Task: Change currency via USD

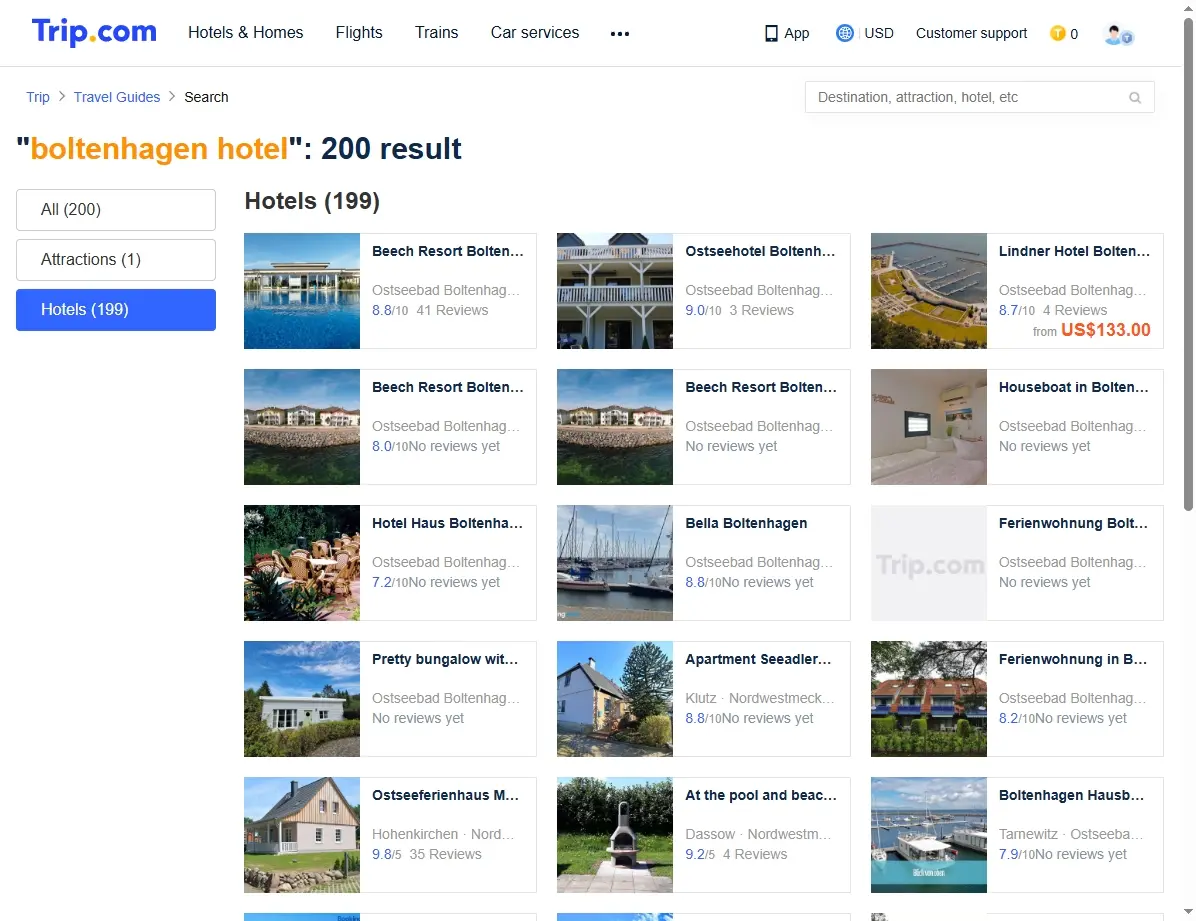Action: pyautogui.click(x=879, y=34)
